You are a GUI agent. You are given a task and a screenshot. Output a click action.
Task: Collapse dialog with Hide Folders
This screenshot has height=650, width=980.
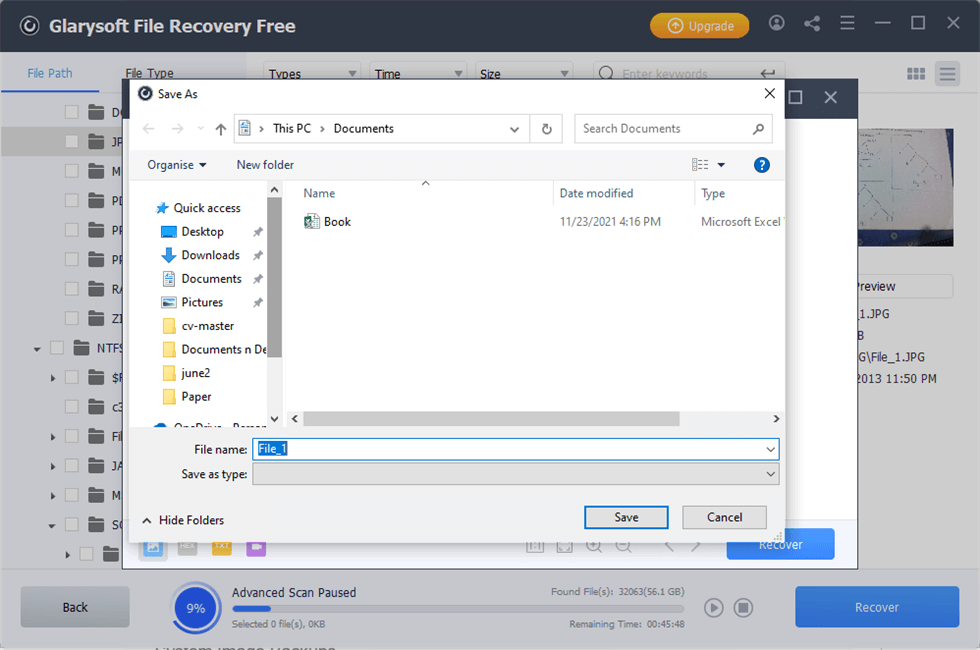coord(183,520)
